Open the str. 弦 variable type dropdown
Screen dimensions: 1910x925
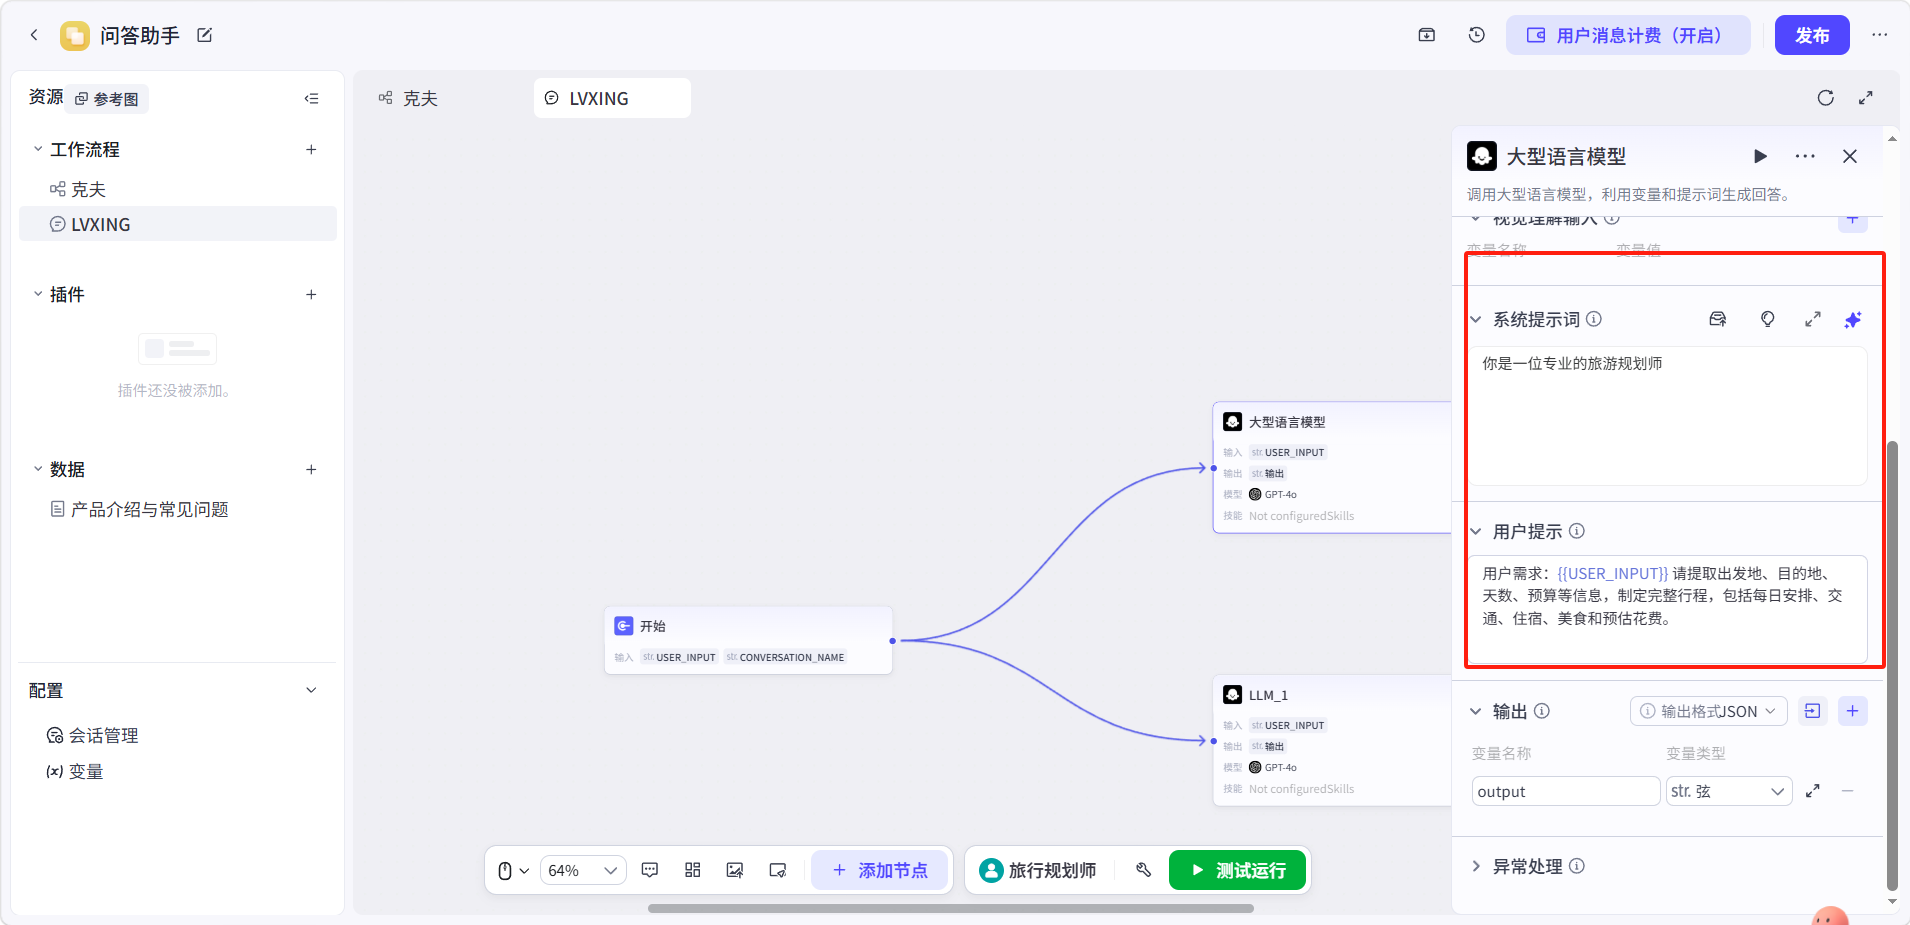click(1729, 791)
